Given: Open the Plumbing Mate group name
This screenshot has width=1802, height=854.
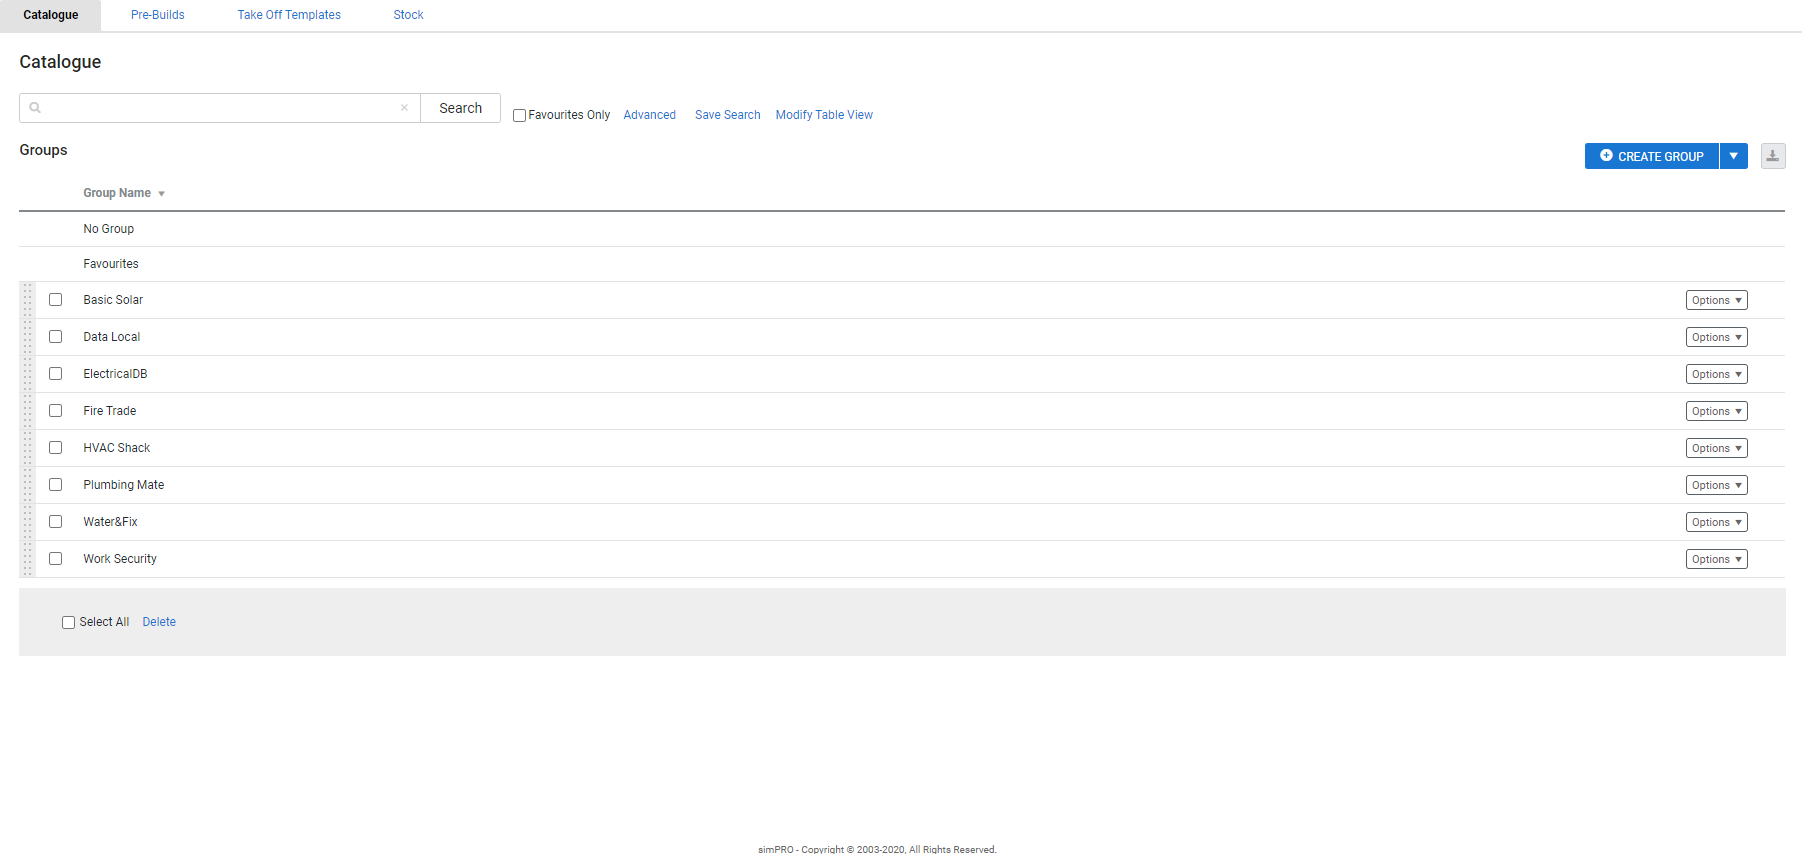Looking at the screenshot, I should click(124, 485).
